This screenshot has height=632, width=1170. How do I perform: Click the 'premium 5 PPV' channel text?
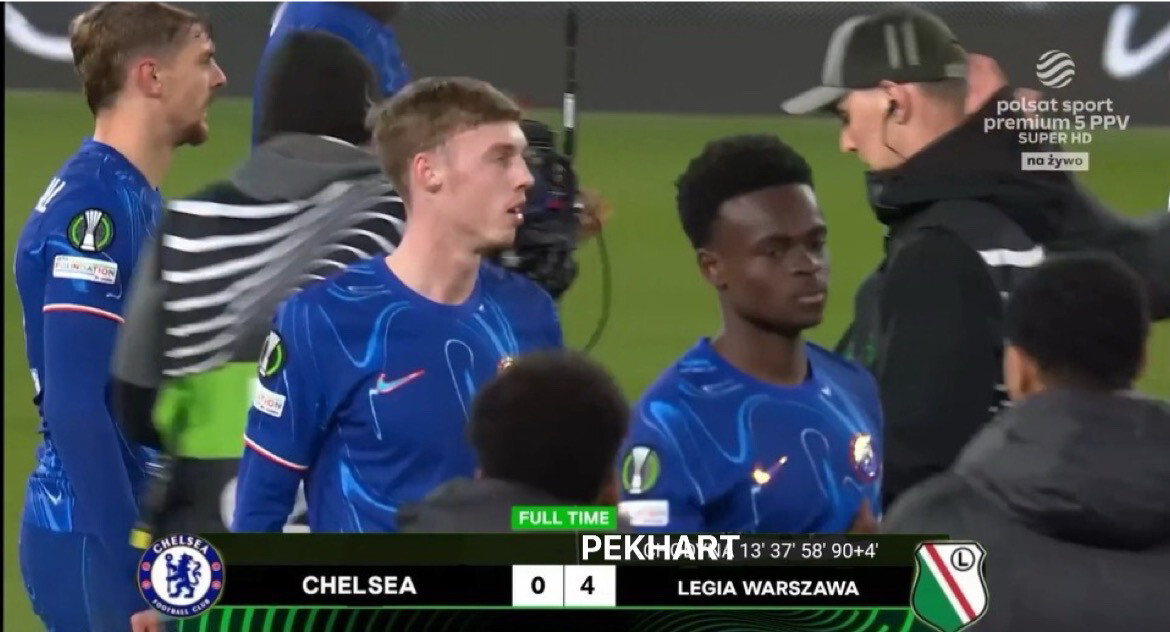[1056, 122]
